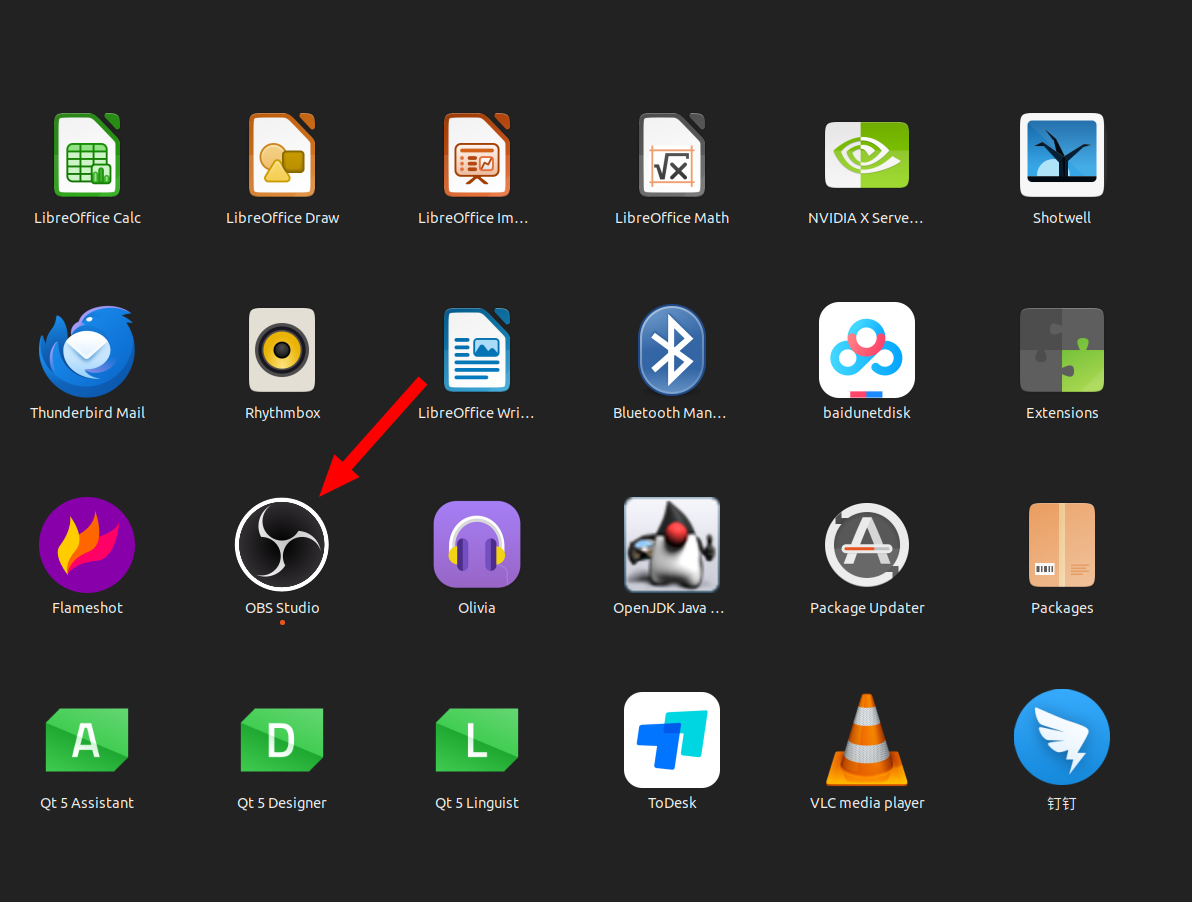Click the "Shotwell" label text
1192x902 pixels.
click(1062, 218)
